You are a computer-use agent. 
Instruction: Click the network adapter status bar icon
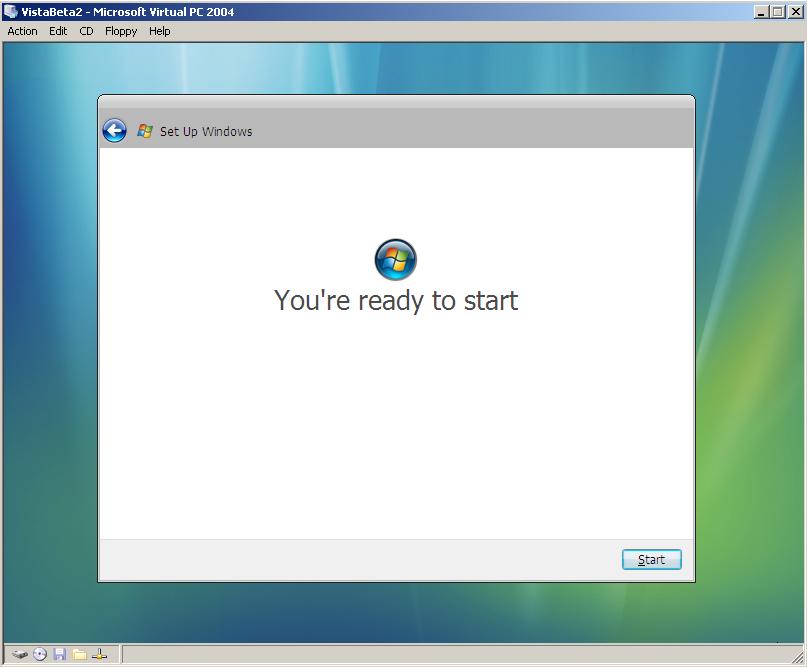[99, 655]
